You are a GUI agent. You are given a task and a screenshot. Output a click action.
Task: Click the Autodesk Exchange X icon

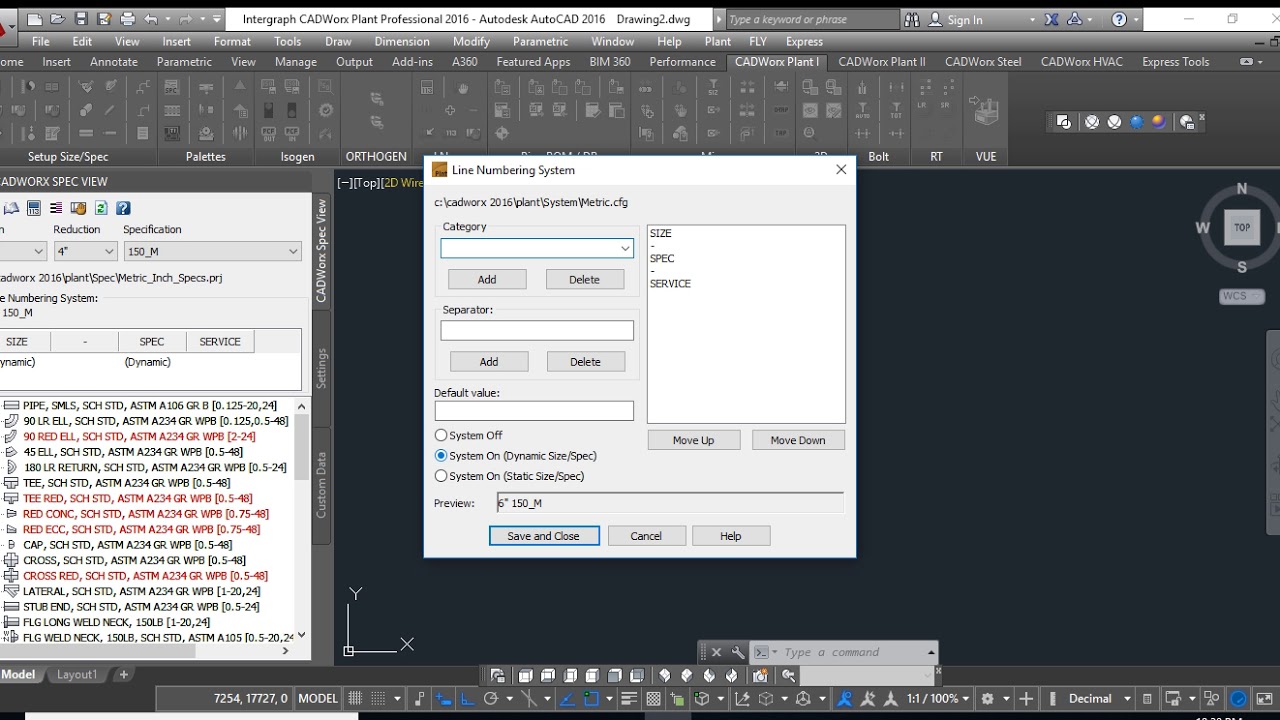pos(1052,19)
